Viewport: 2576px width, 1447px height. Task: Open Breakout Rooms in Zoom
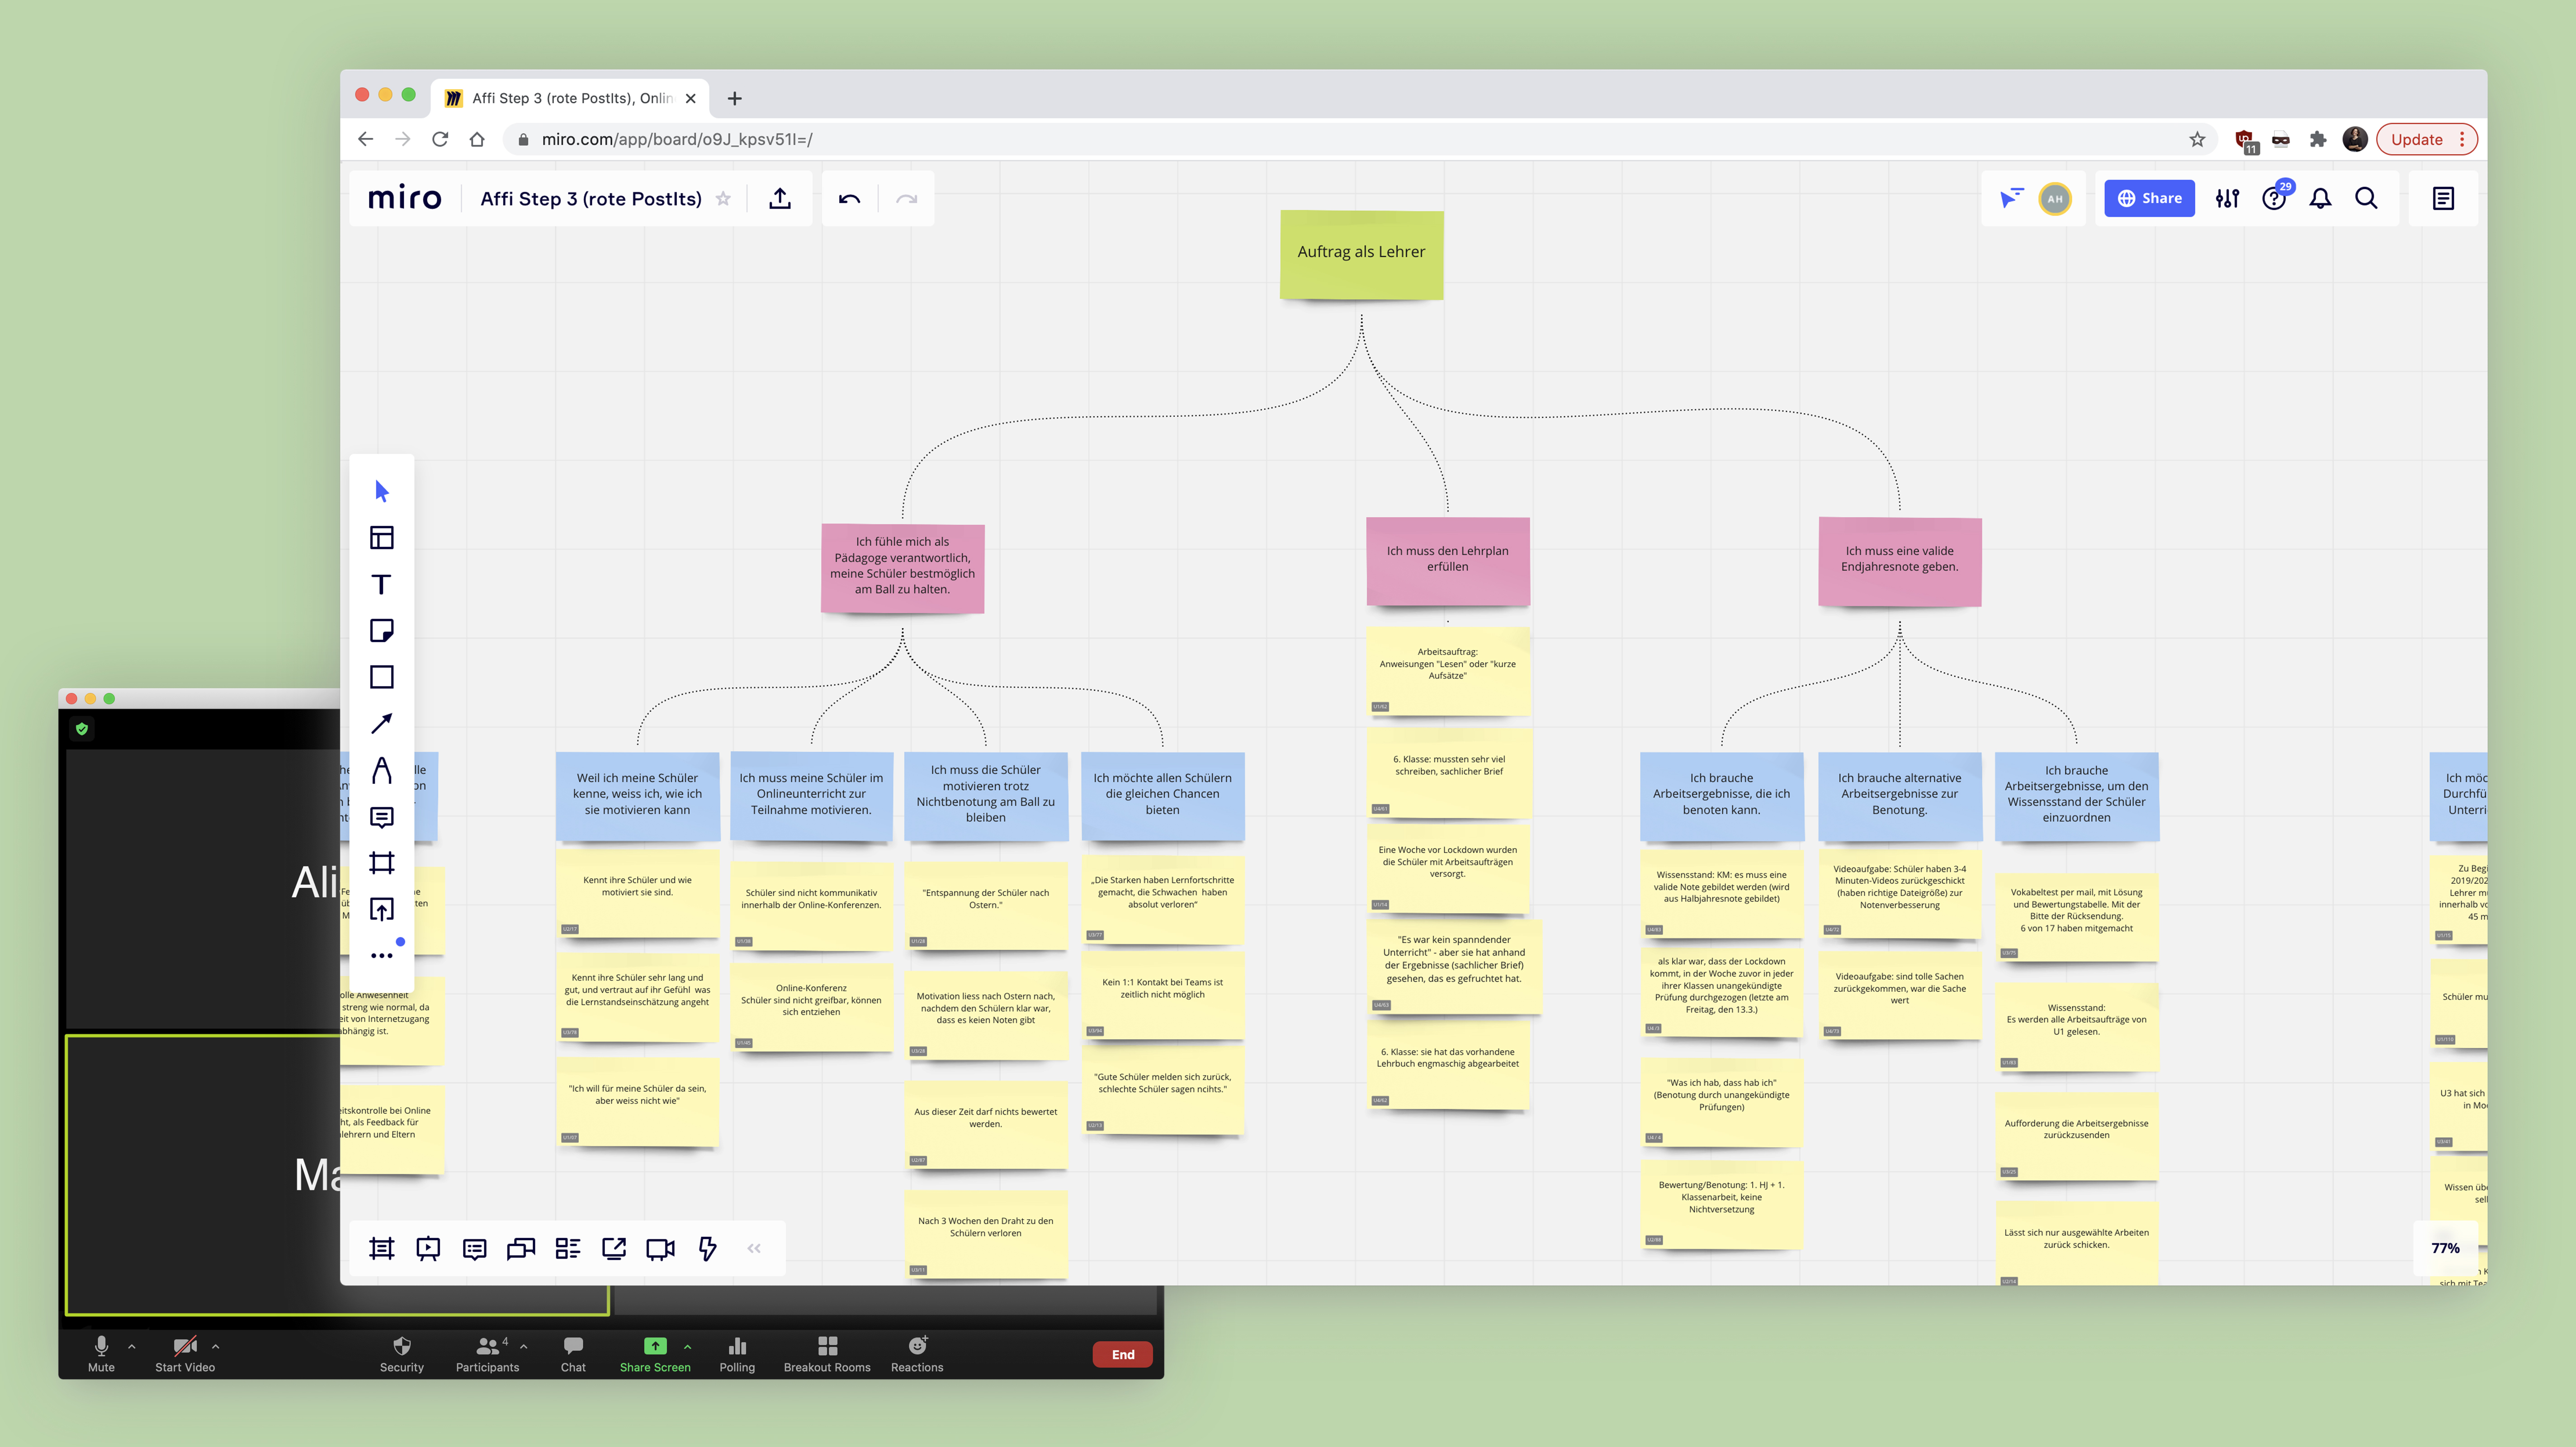click(827, 1354)
